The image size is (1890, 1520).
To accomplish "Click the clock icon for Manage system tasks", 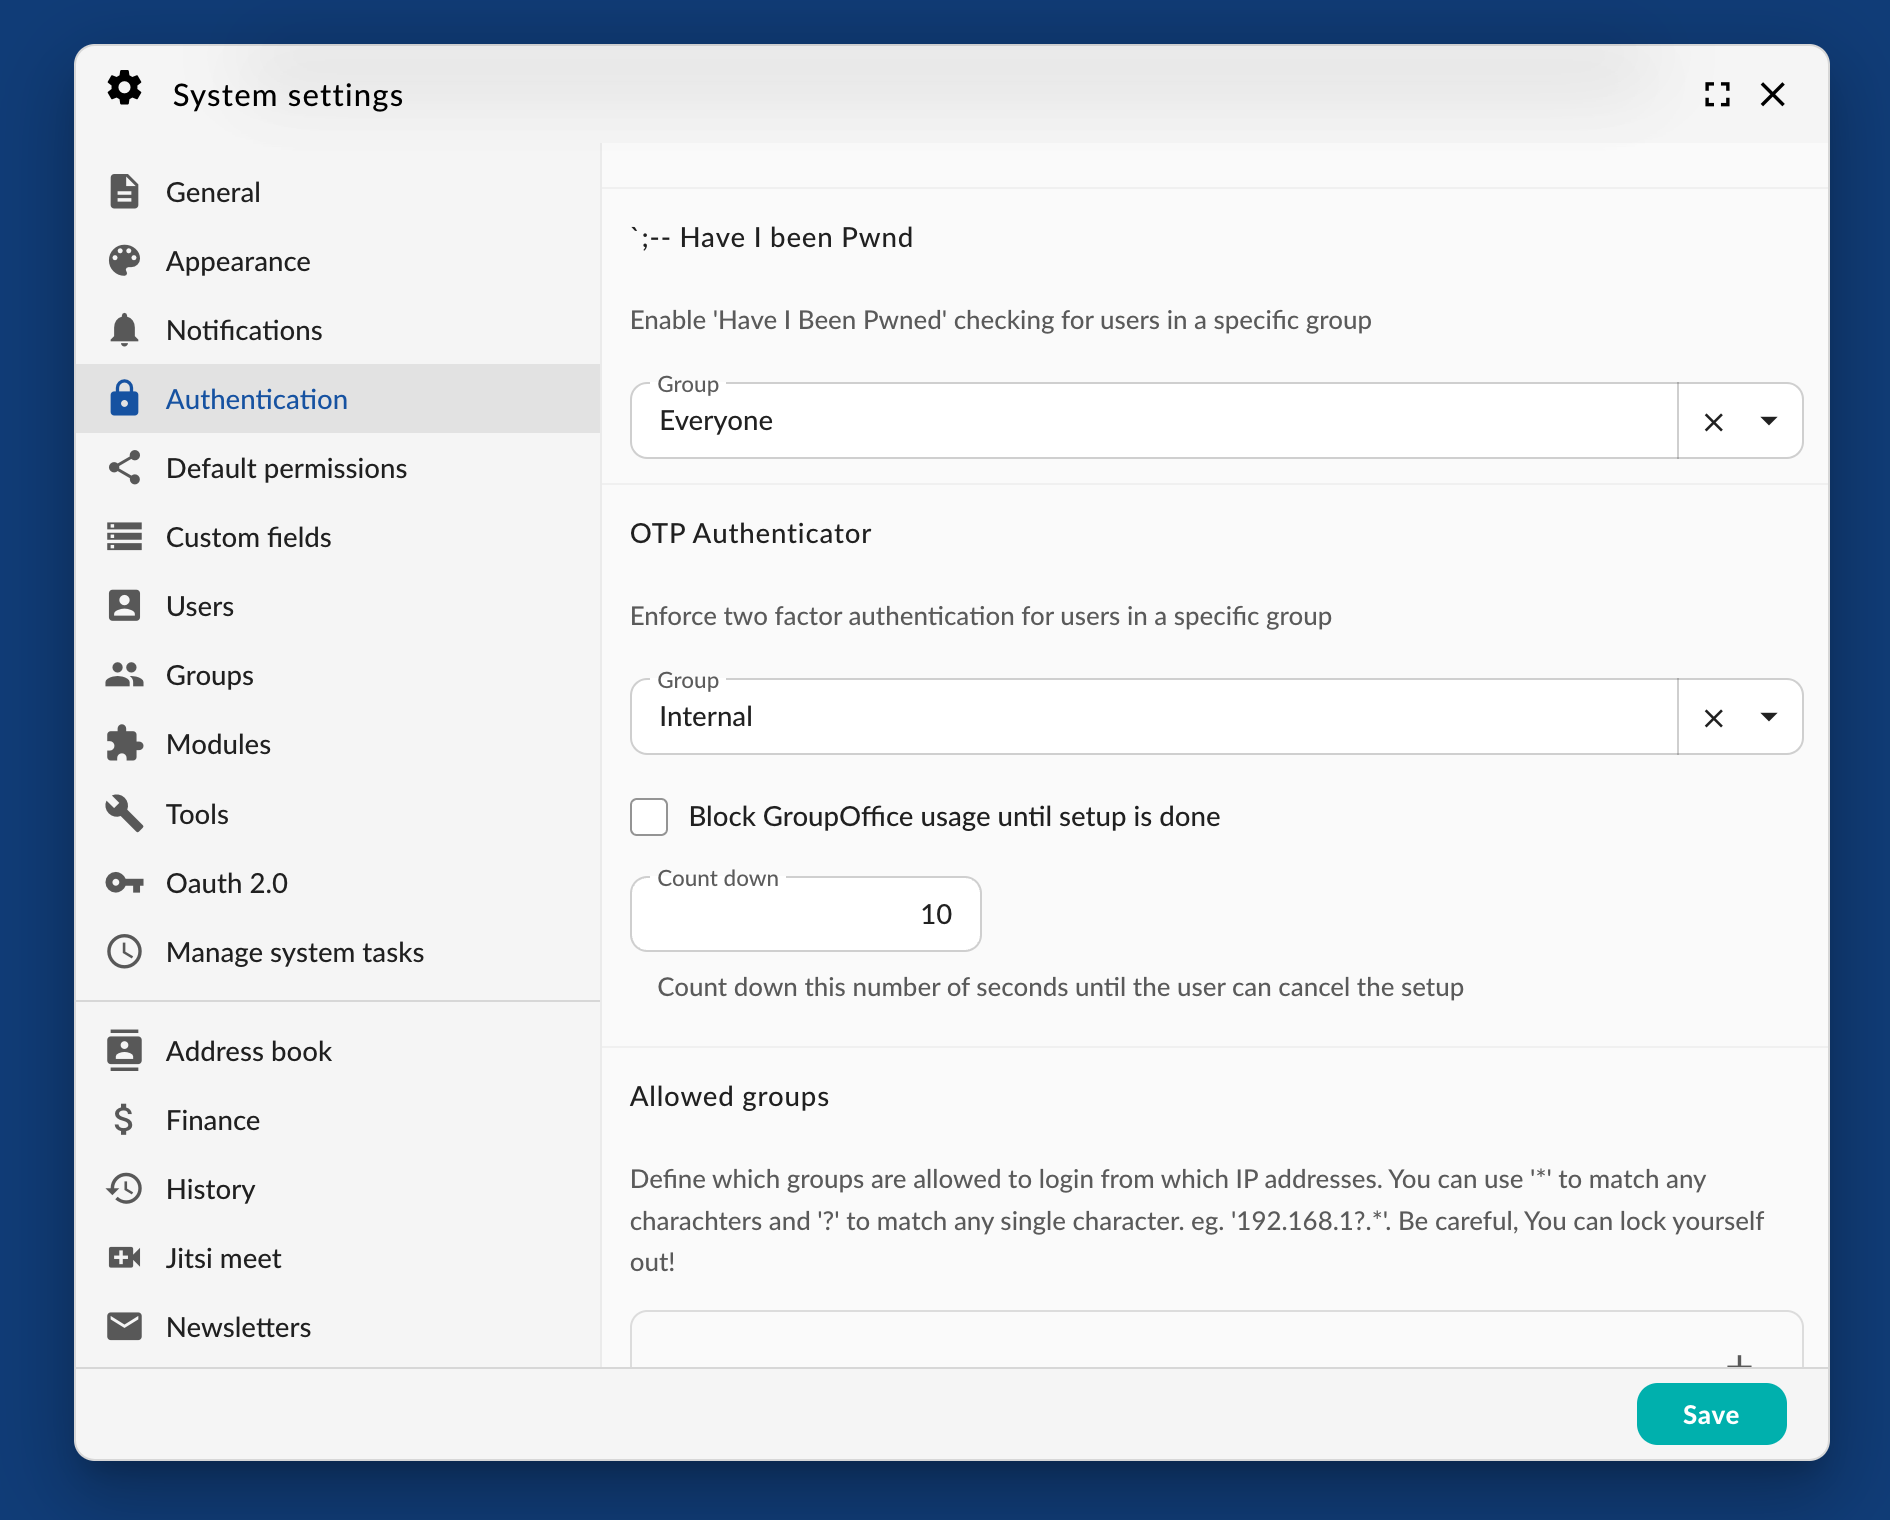I will (x=124, y=952).
